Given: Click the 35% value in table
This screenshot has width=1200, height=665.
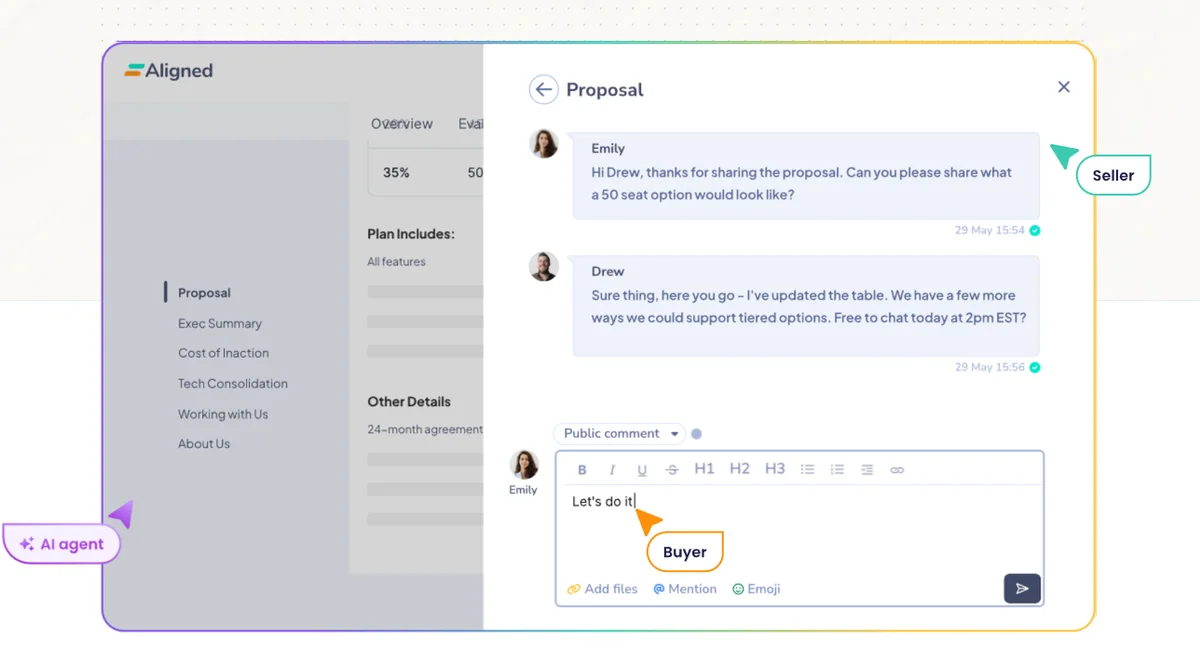Looking at the screenshot, I should click(396, 172).
